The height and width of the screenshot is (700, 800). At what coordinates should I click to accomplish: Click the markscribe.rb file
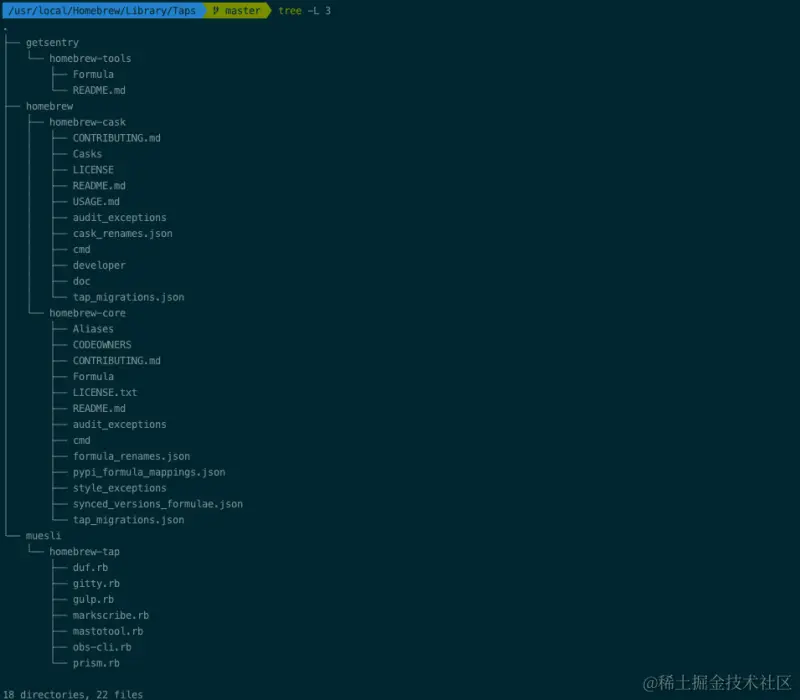[x=111, y=615]
